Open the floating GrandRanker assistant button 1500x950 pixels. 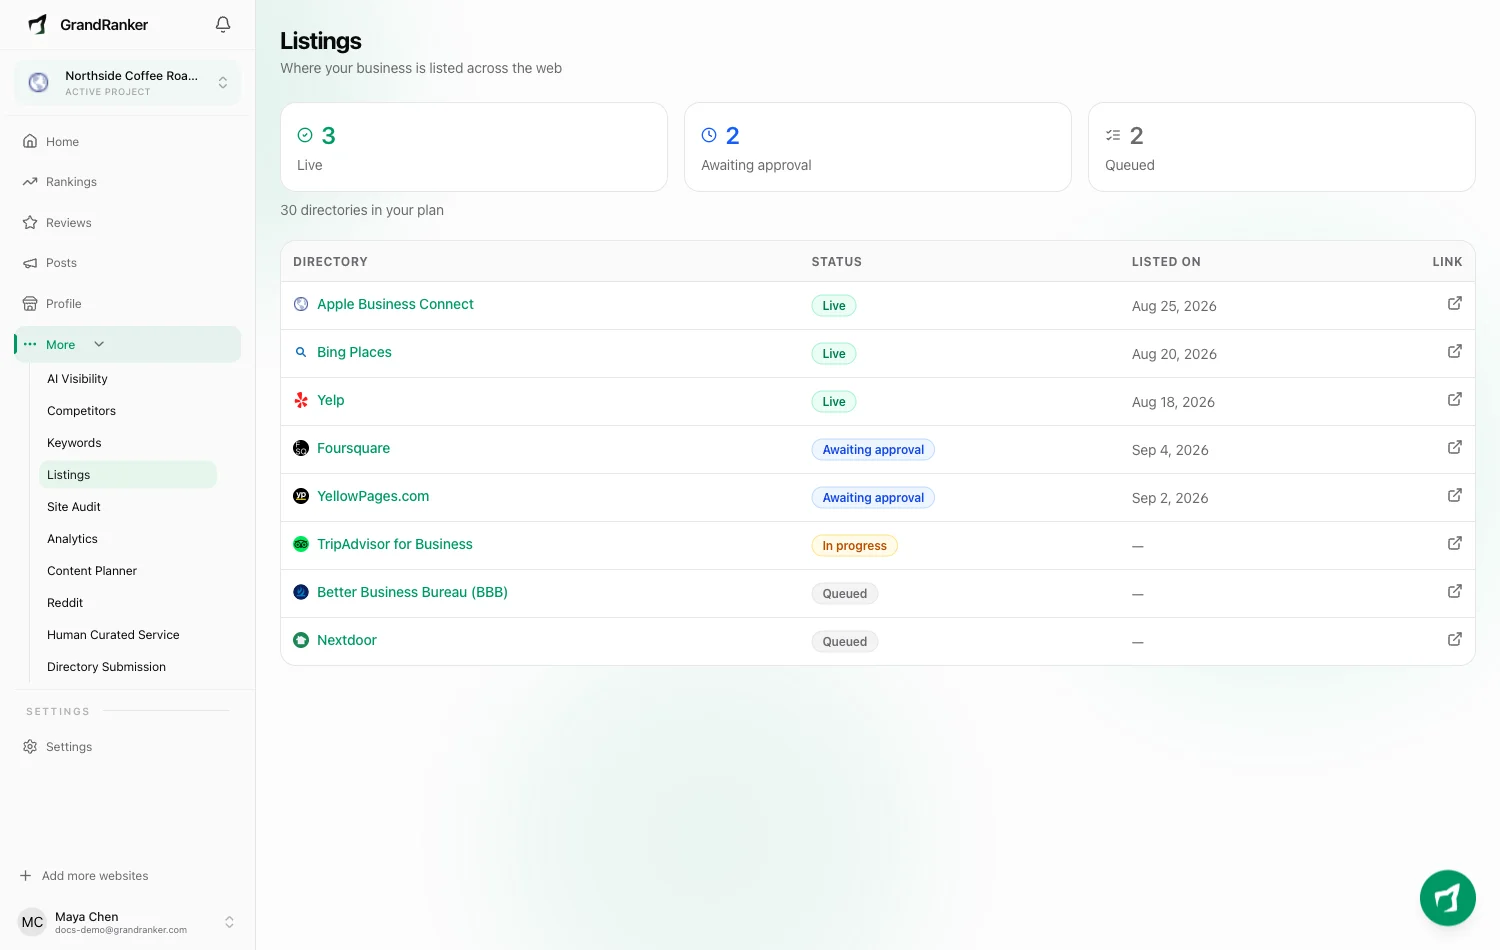pyautogui.click(x=1447, y=898)
